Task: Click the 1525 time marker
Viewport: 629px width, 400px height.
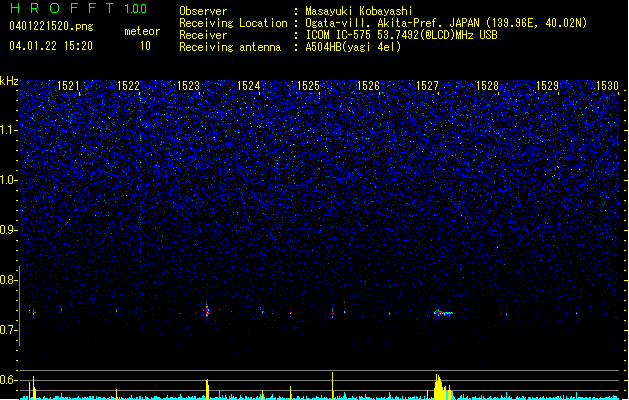Action: point(308,86)
